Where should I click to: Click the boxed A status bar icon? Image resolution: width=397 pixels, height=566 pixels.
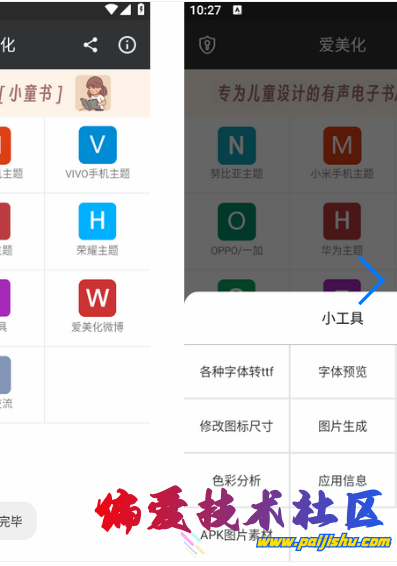237,10
